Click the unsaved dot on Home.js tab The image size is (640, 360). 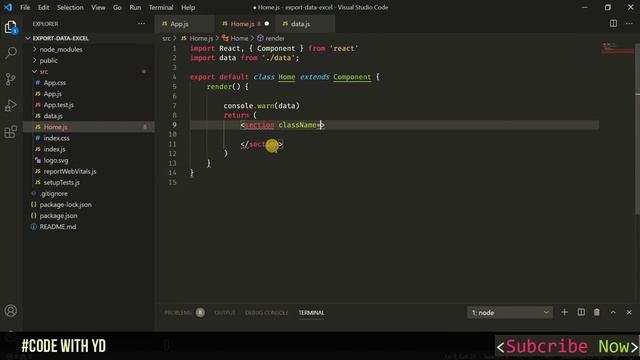[x=267, y=24]
